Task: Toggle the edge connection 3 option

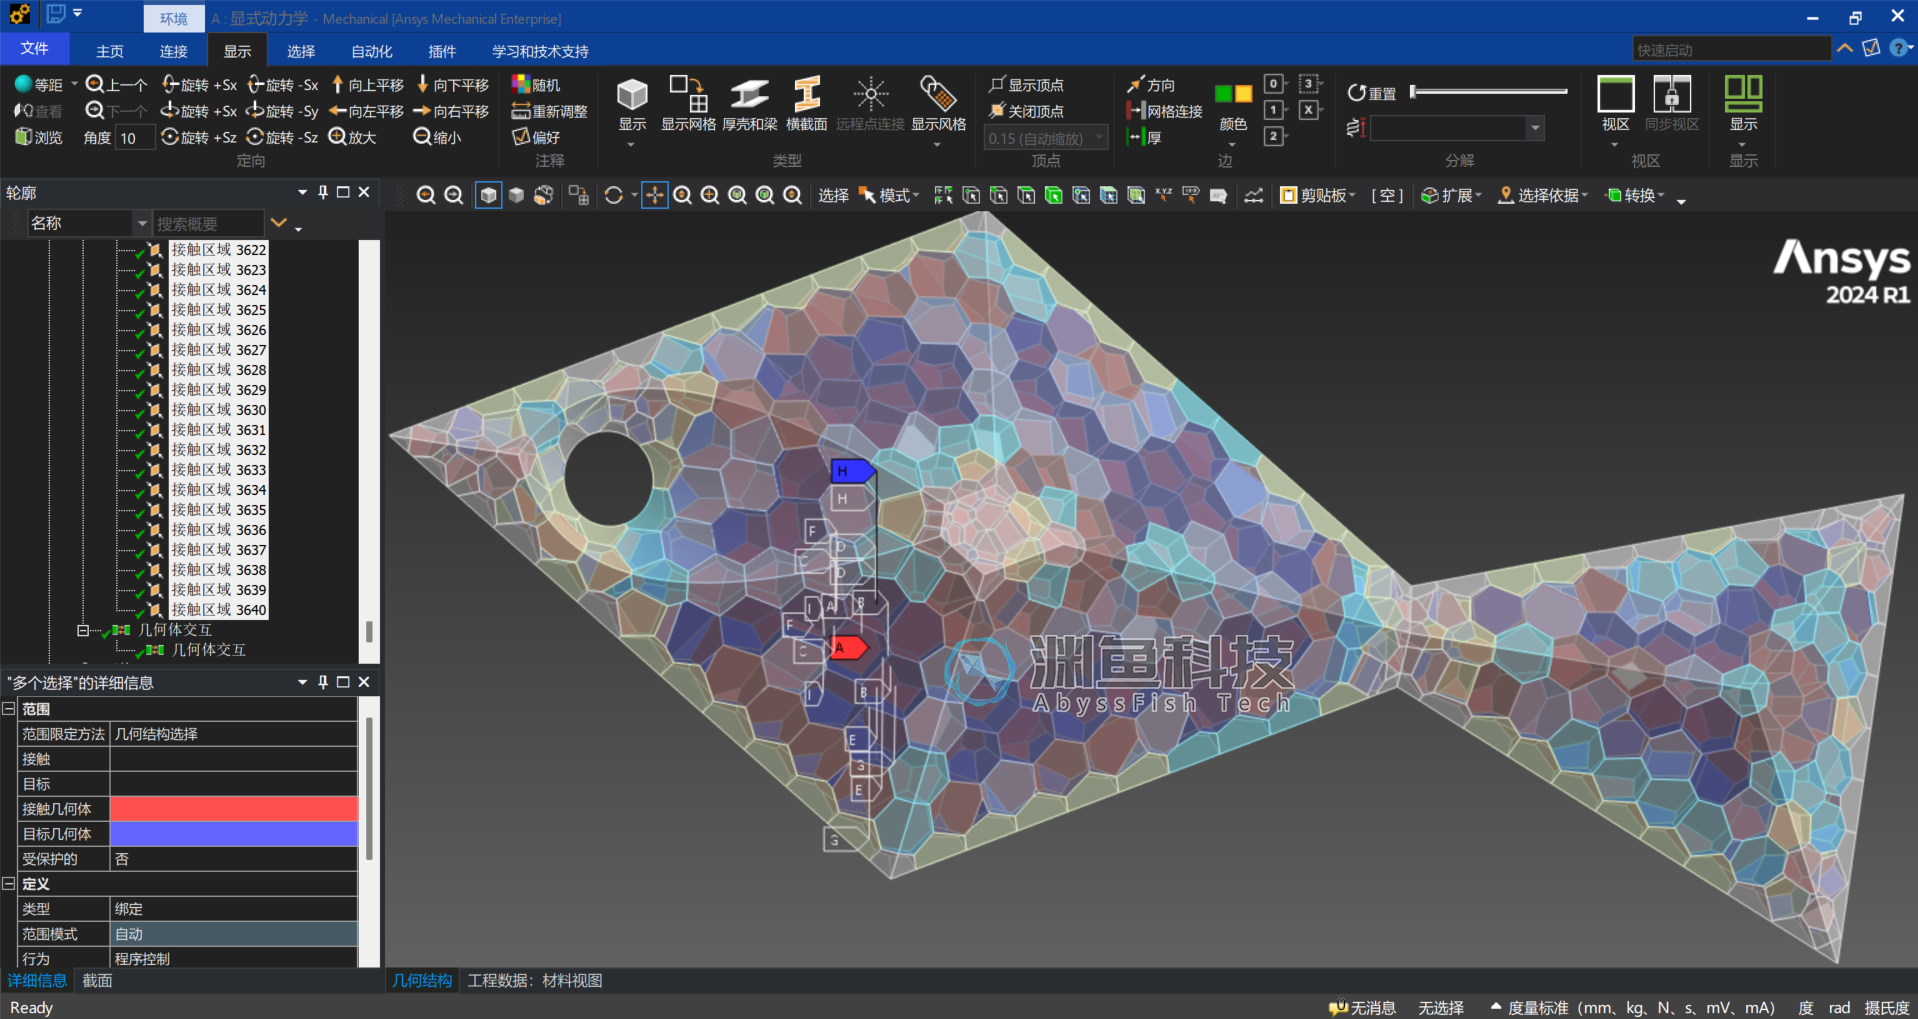Action: [x=1309, y=84]
